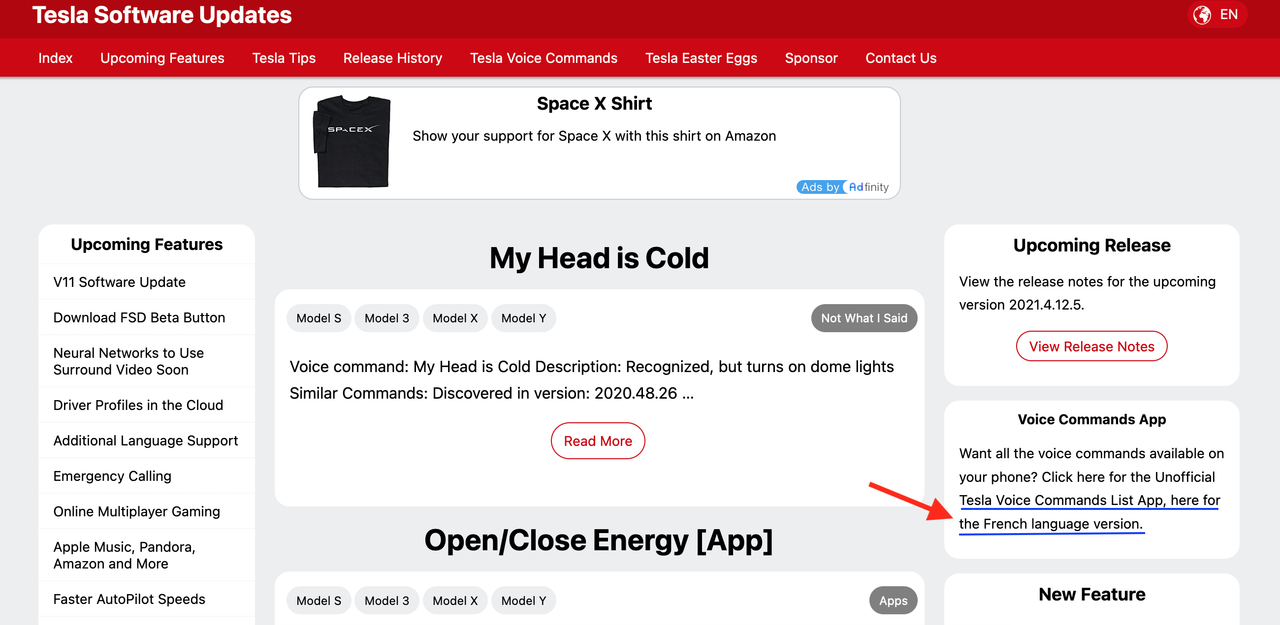This screenshot has width=1280, height=625.
Task: Open Contact Us page in navigation
Action: coord(901,58)
